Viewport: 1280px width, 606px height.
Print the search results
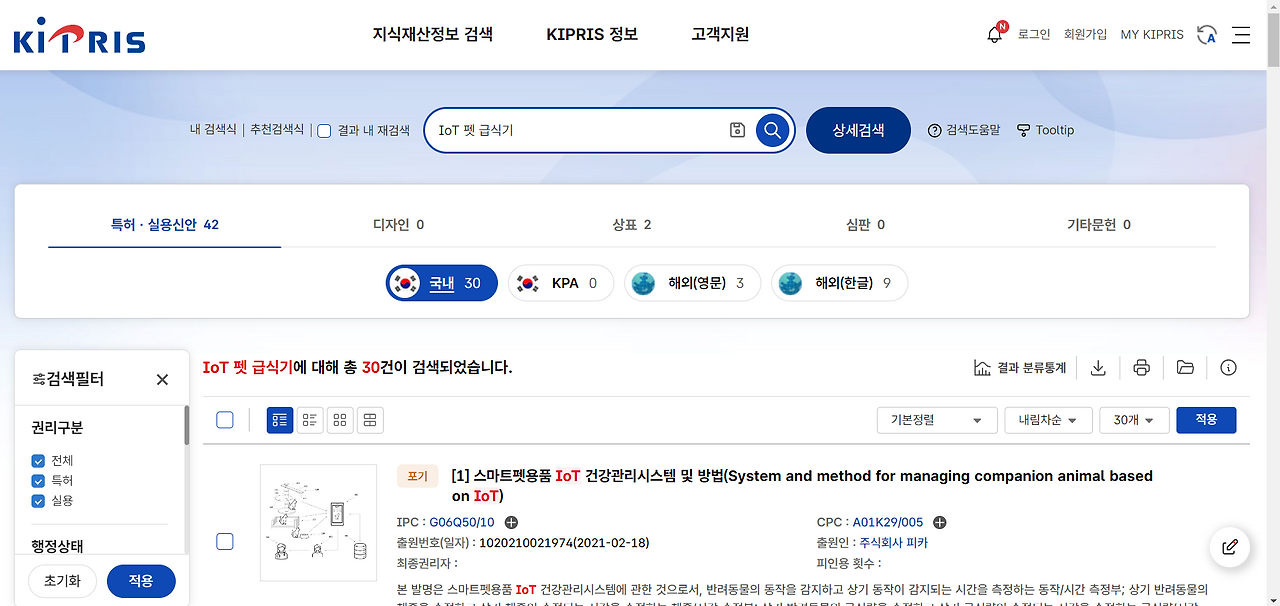point(1141,367)
